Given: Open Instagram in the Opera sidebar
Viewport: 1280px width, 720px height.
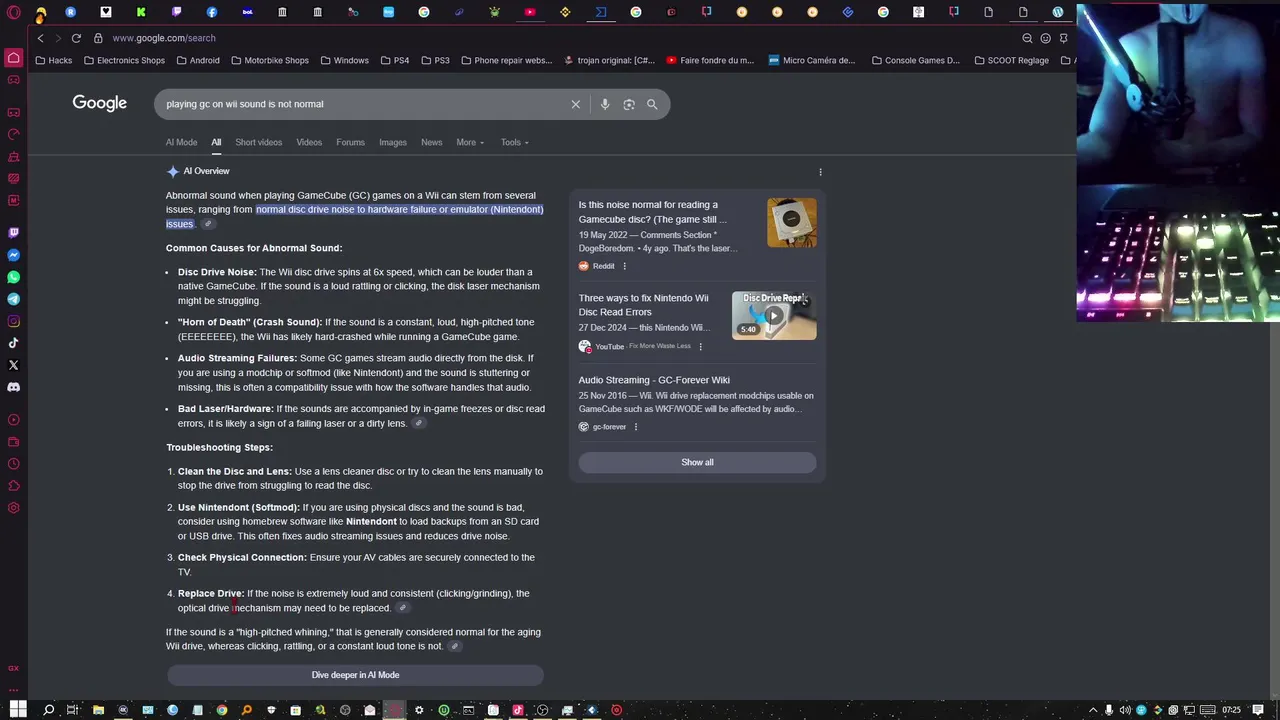Looking at the screenshot, I should pyautogui.click(x=14, y=321).
